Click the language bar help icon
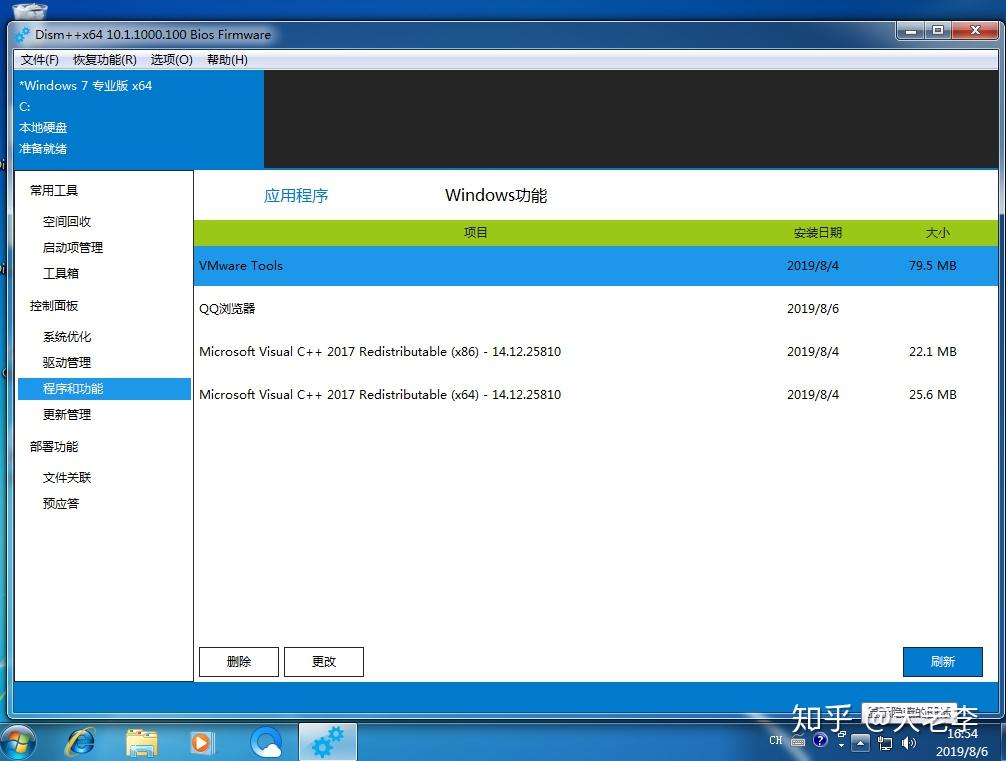The image size is (1006, 761). [820, 740]
